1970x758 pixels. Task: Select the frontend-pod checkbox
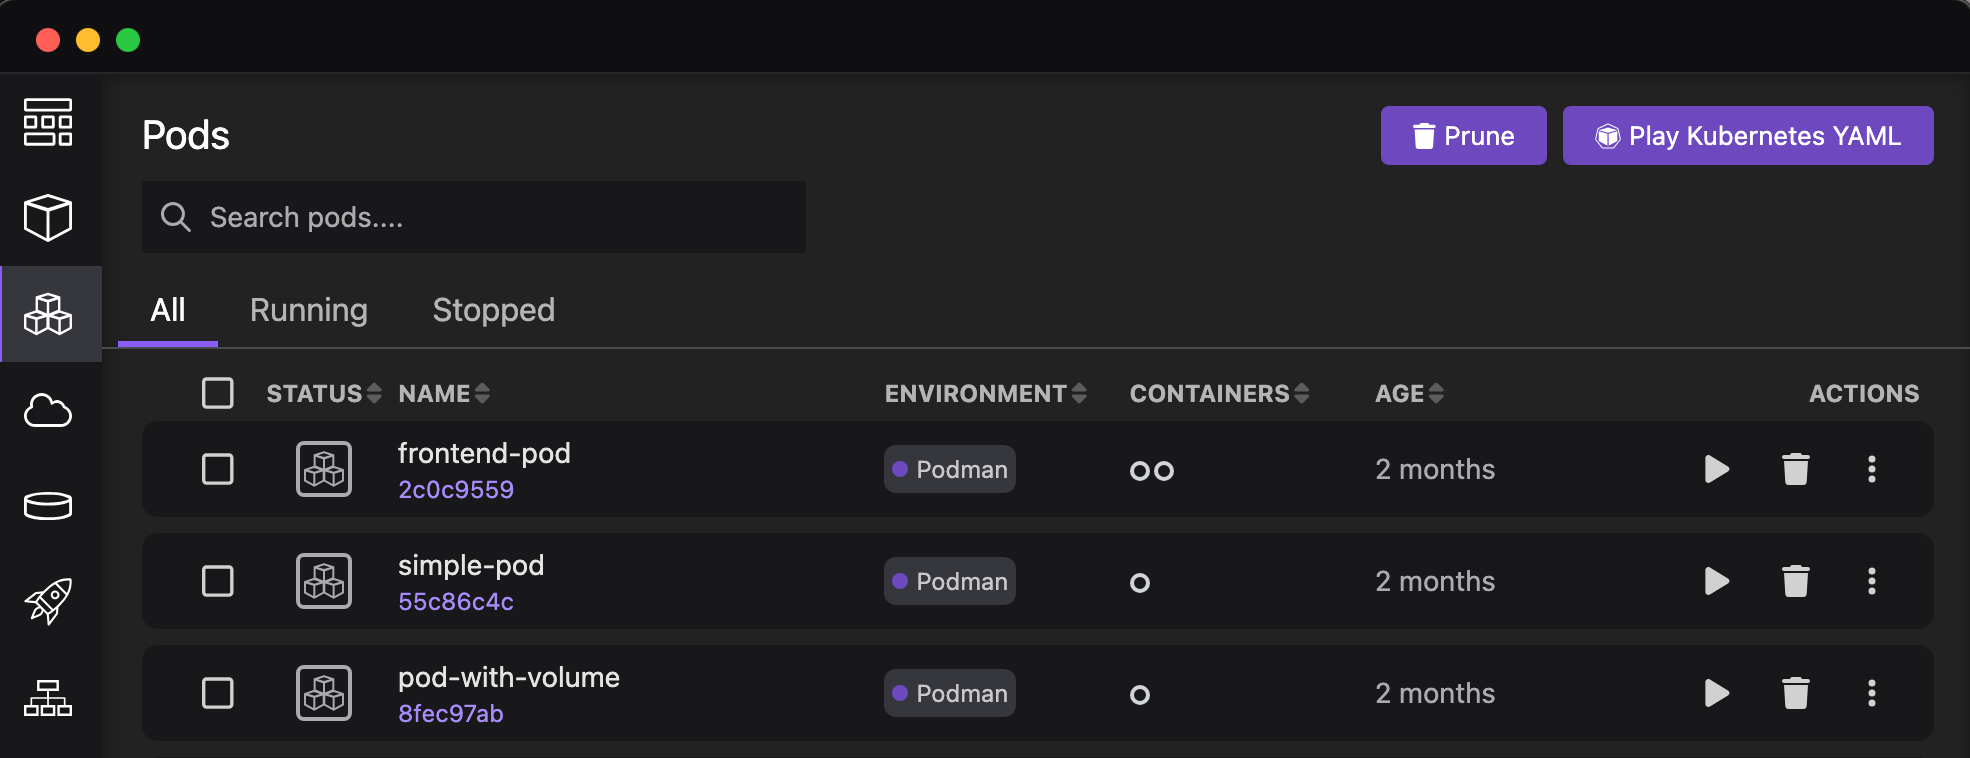point(218,469)
